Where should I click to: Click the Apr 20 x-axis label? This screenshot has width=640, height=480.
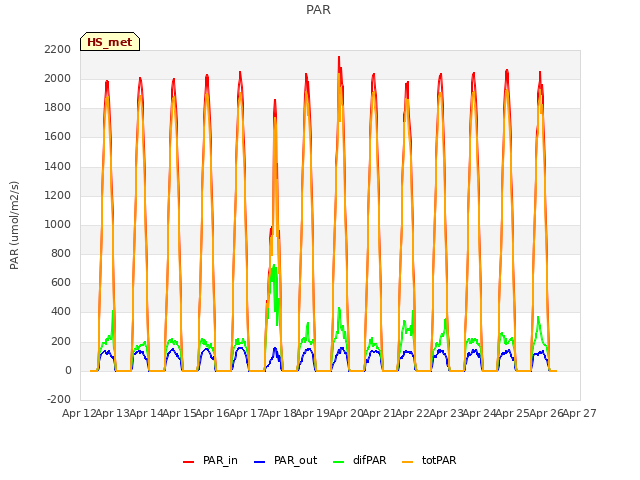tap(346, 413)
